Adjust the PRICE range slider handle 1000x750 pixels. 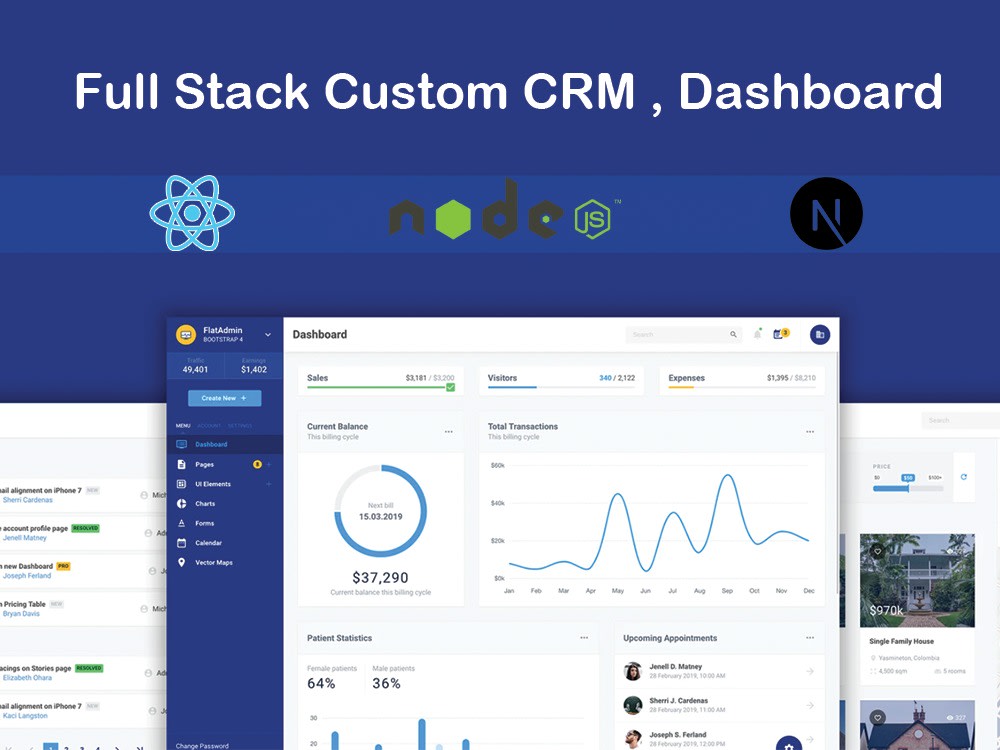(x=908, y=489)
